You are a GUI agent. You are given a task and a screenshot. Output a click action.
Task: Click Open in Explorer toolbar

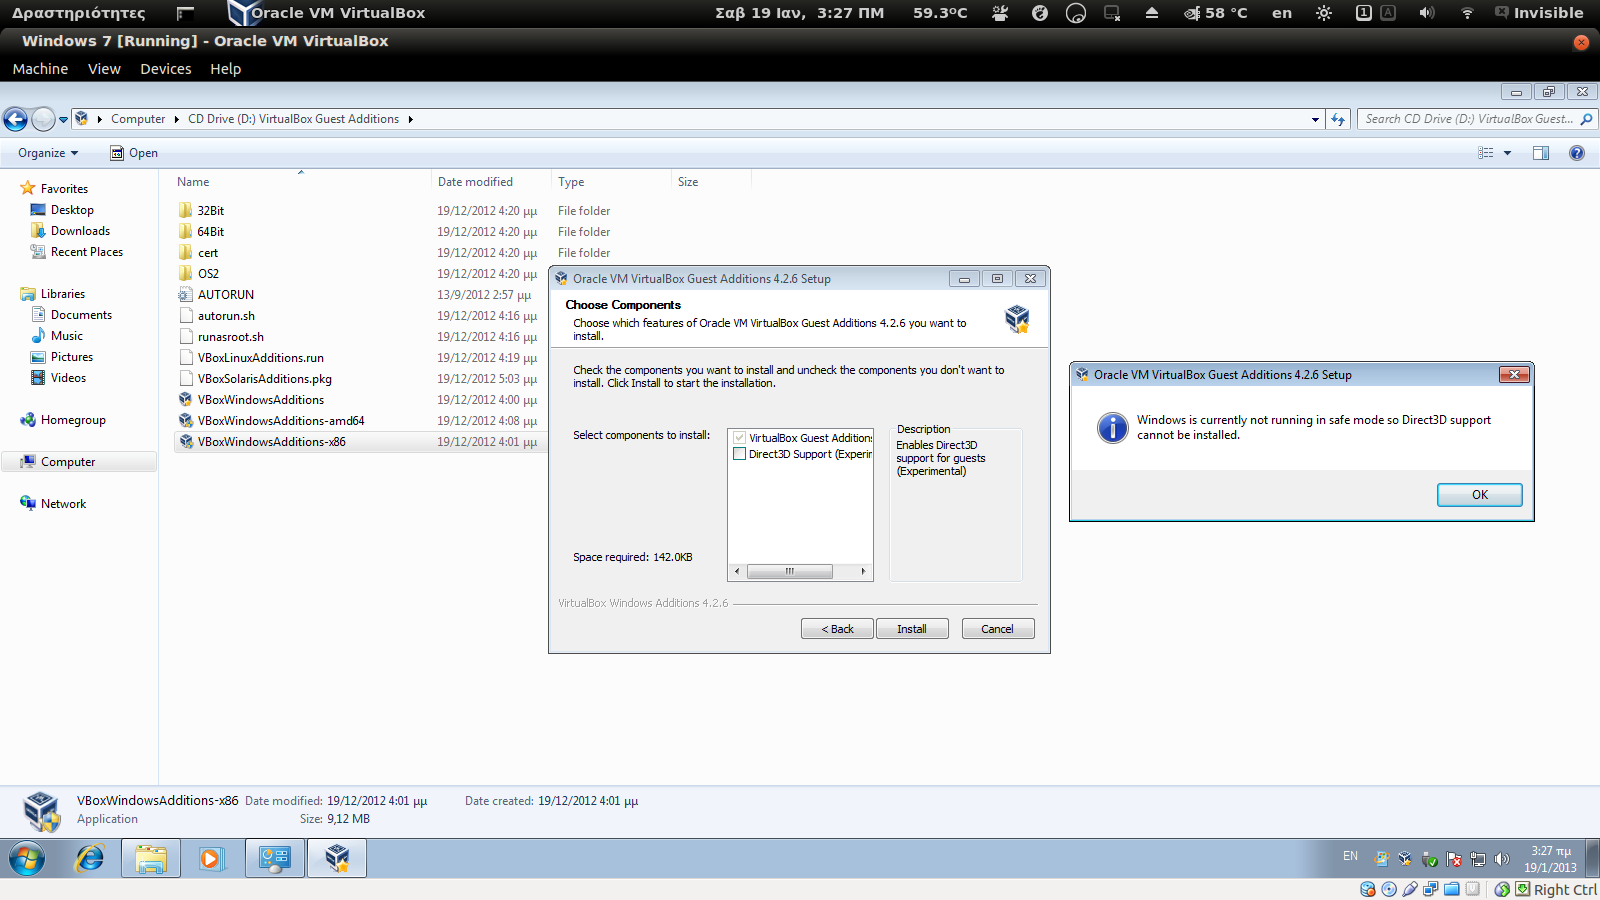134,153
